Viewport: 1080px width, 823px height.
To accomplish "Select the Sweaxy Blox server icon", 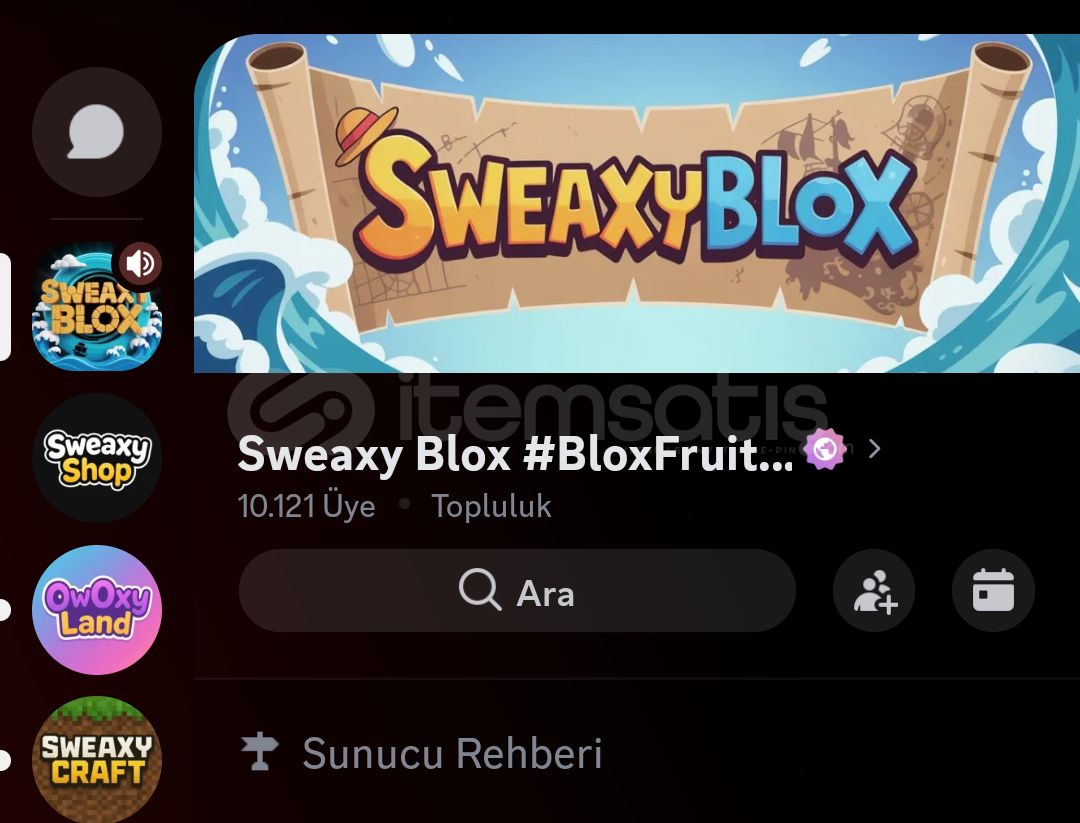I will (x=96, y=306).
